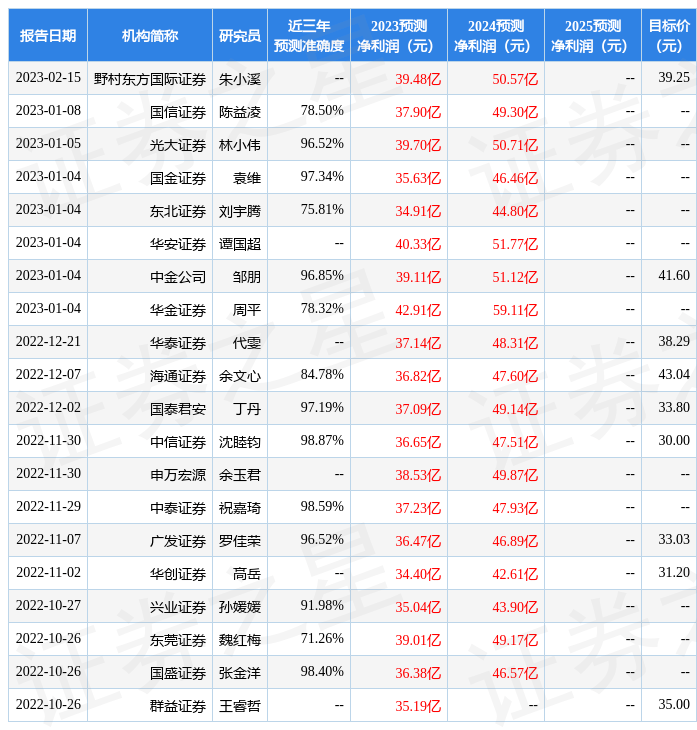Click the 机构简称 column header
The height and width of the screenshot is (730, 697).
[150, 36]
